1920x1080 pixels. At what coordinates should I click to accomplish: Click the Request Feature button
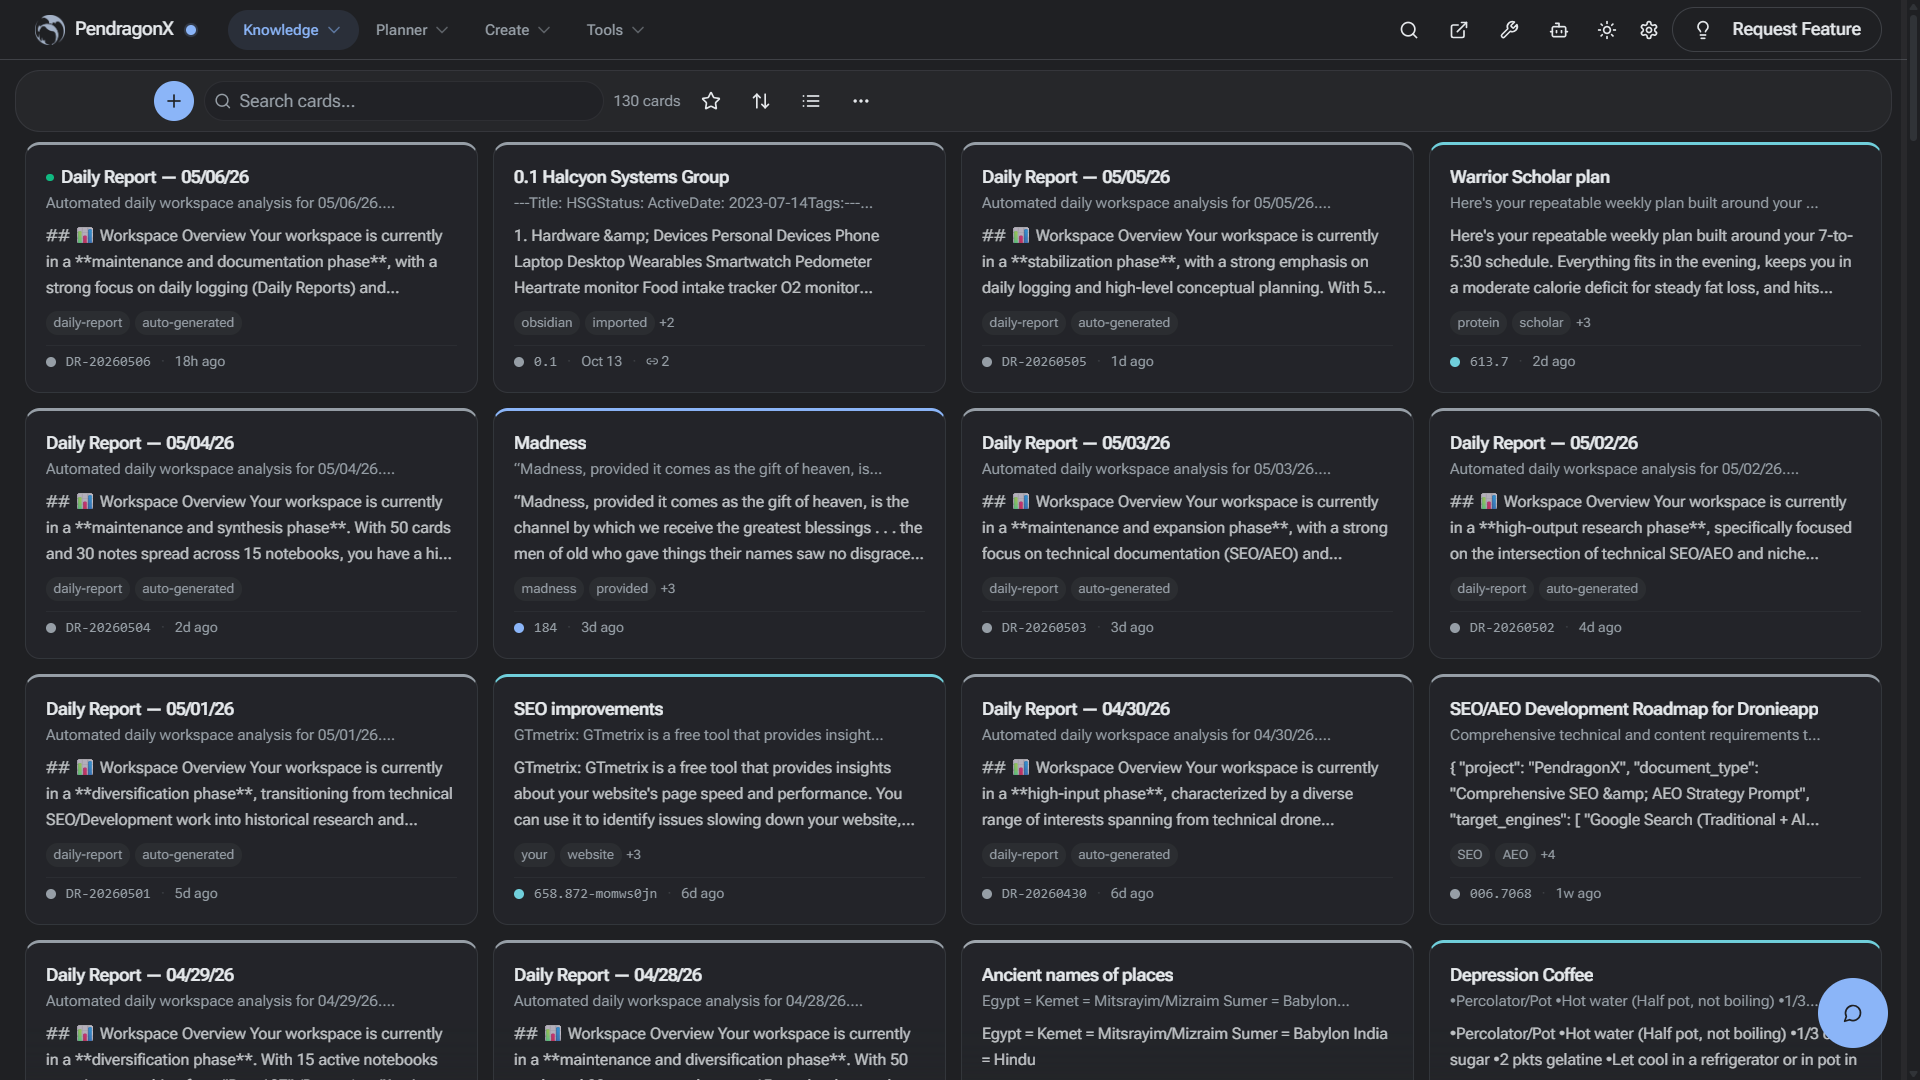click(1777, 30)
